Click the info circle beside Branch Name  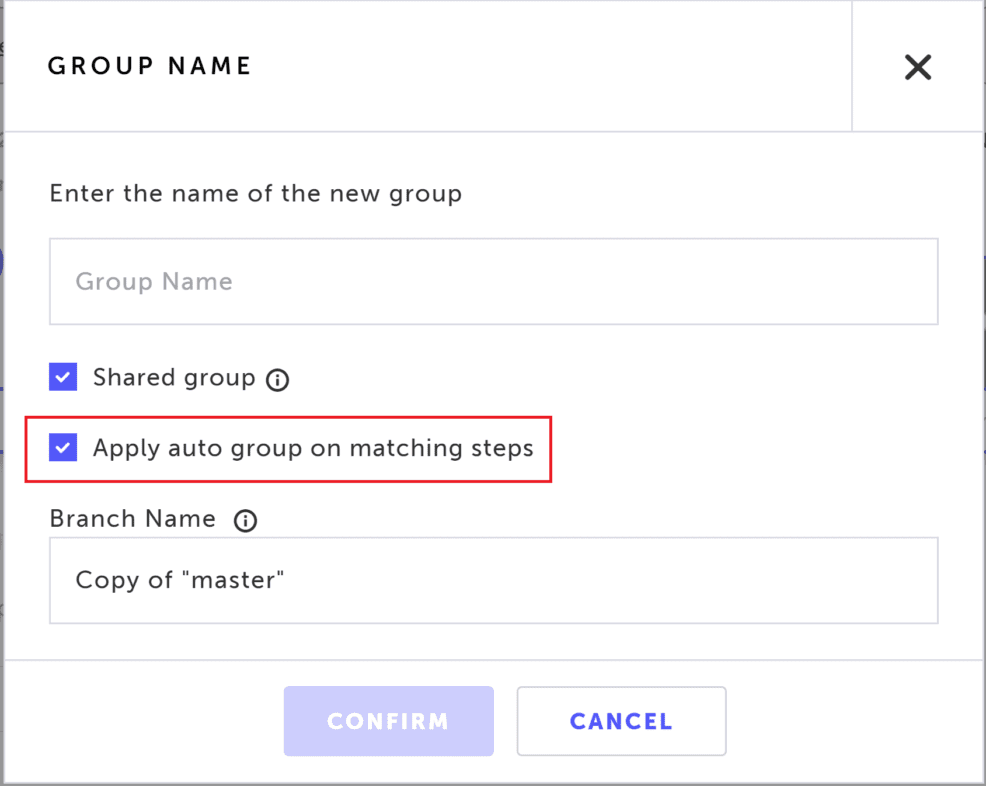pyautogui.click(x=245, y=520)
